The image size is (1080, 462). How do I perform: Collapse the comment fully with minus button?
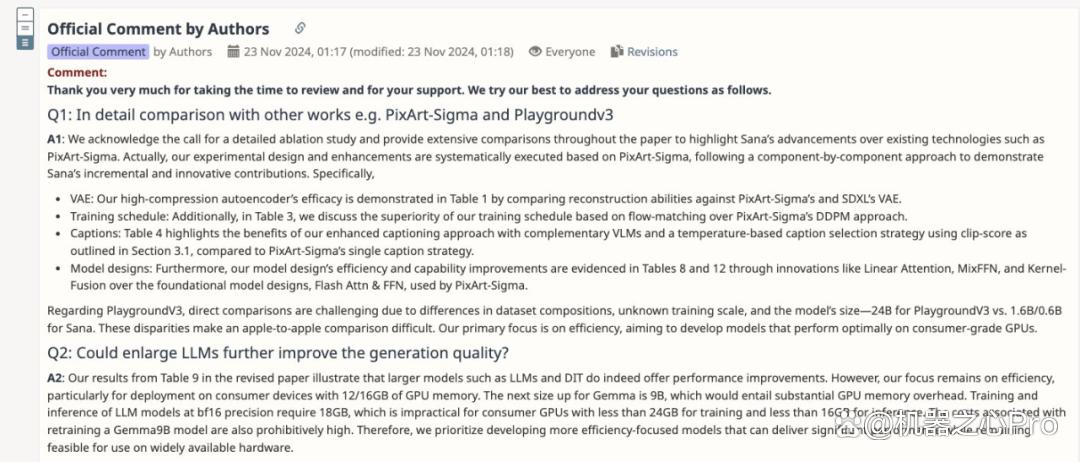[25, 14]
